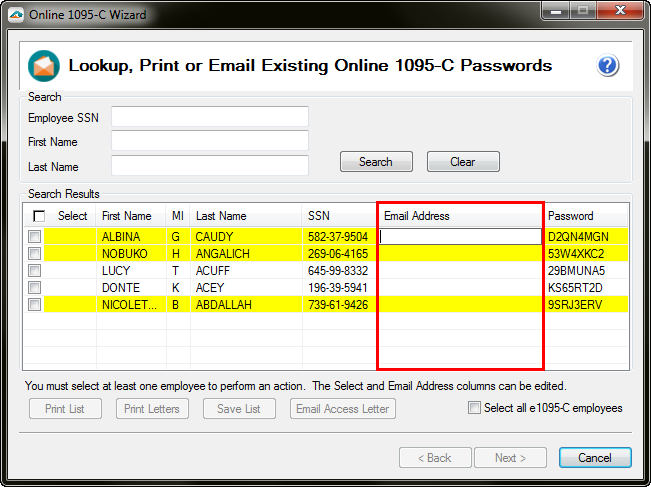Close the Online 1095-C Wizard window
Image resolution: width=651 pixels, height=487 pixels.
point(620,11)
